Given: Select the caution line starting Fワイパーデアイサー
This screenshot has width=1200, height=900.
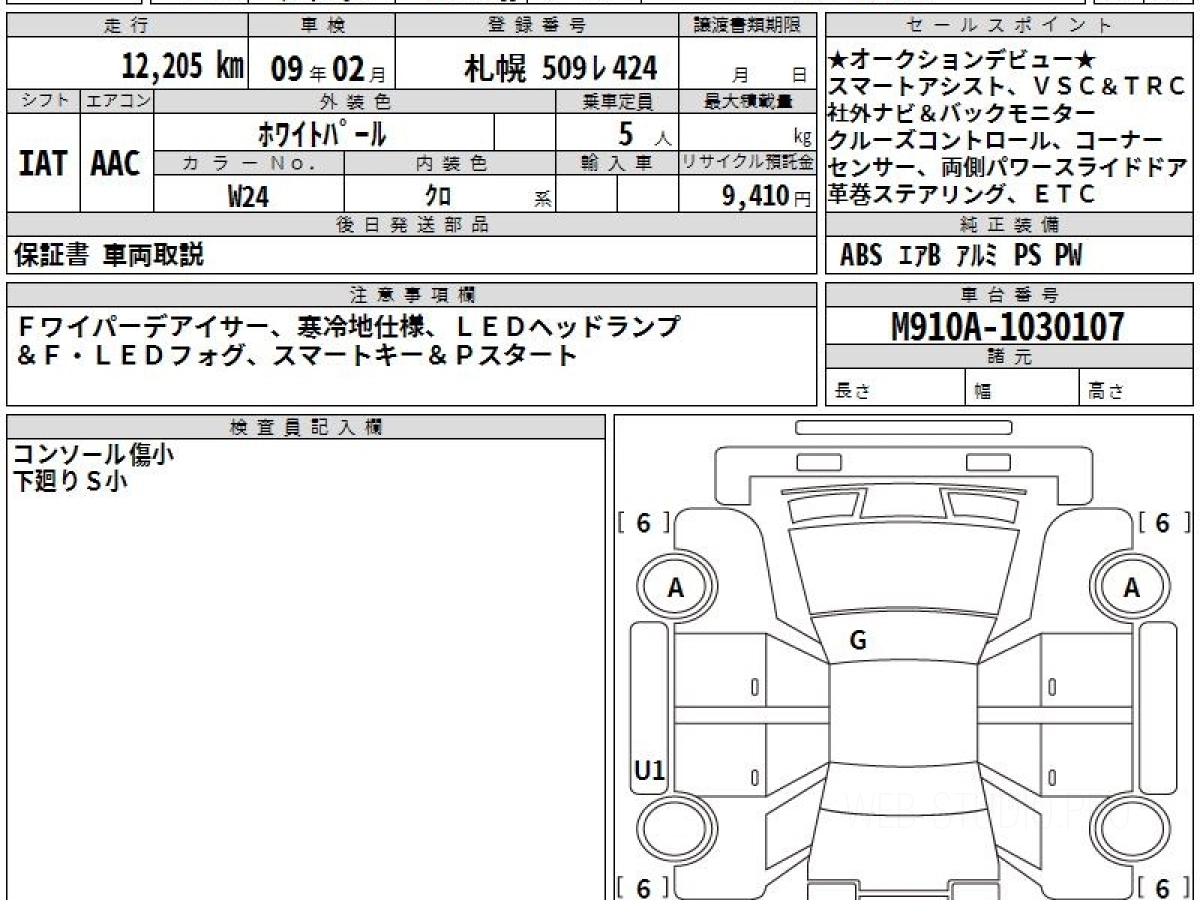Looking at the screenshot, I should click(x=348, y=326).
